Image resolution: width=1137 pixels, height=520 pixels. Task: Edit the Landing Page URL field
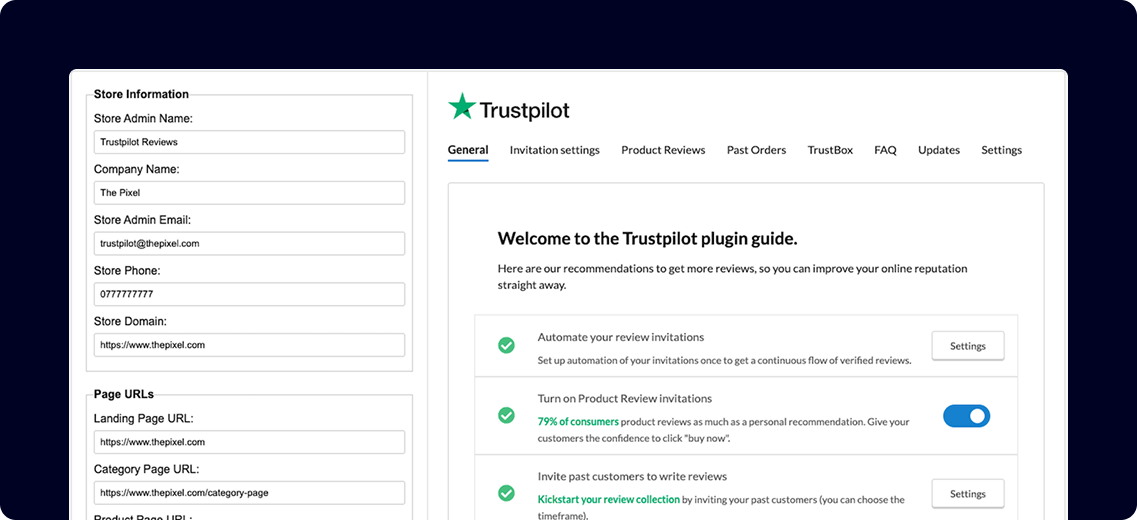coord(249,442)
